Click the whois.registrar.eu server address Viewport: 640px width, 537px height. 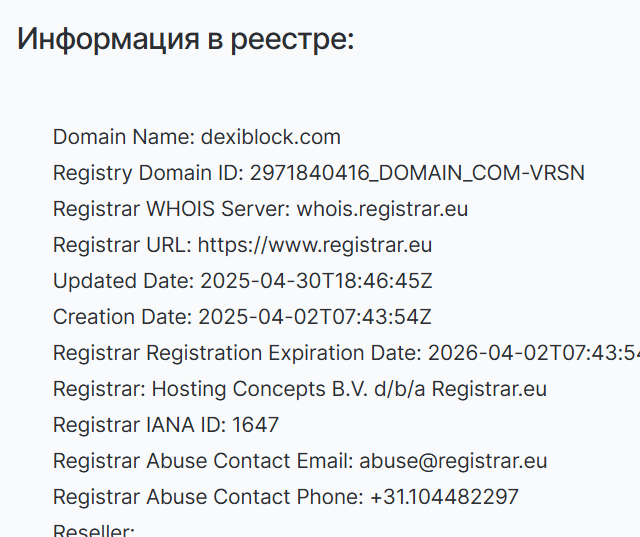pos(382,209)
